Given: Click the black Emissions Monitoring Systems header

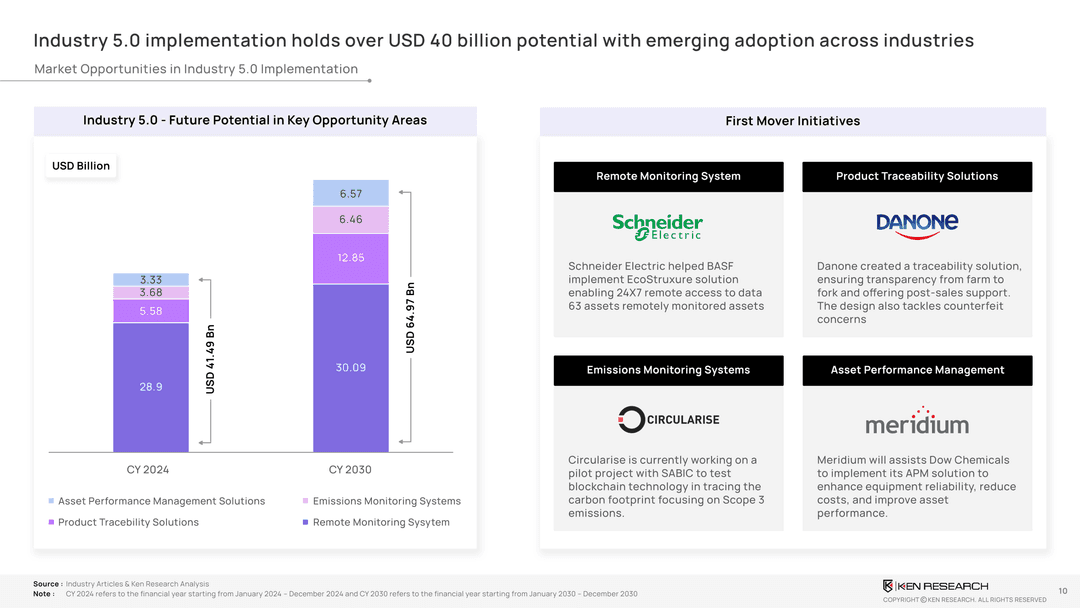Looking at the screenshot, I should (668, 370).
